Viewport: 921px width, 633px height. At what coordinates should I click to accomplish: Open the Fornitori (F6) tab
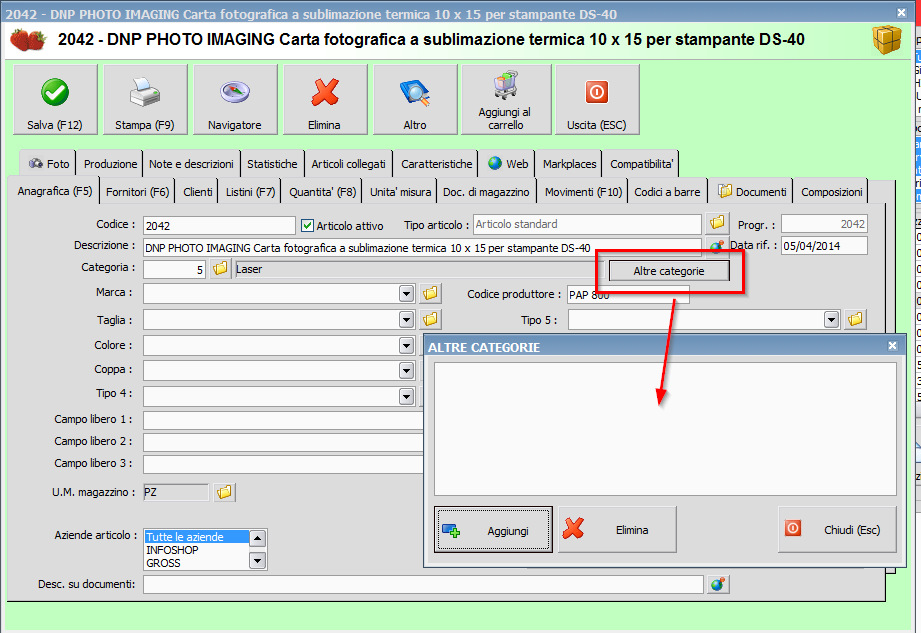click(x=137, y=192)
